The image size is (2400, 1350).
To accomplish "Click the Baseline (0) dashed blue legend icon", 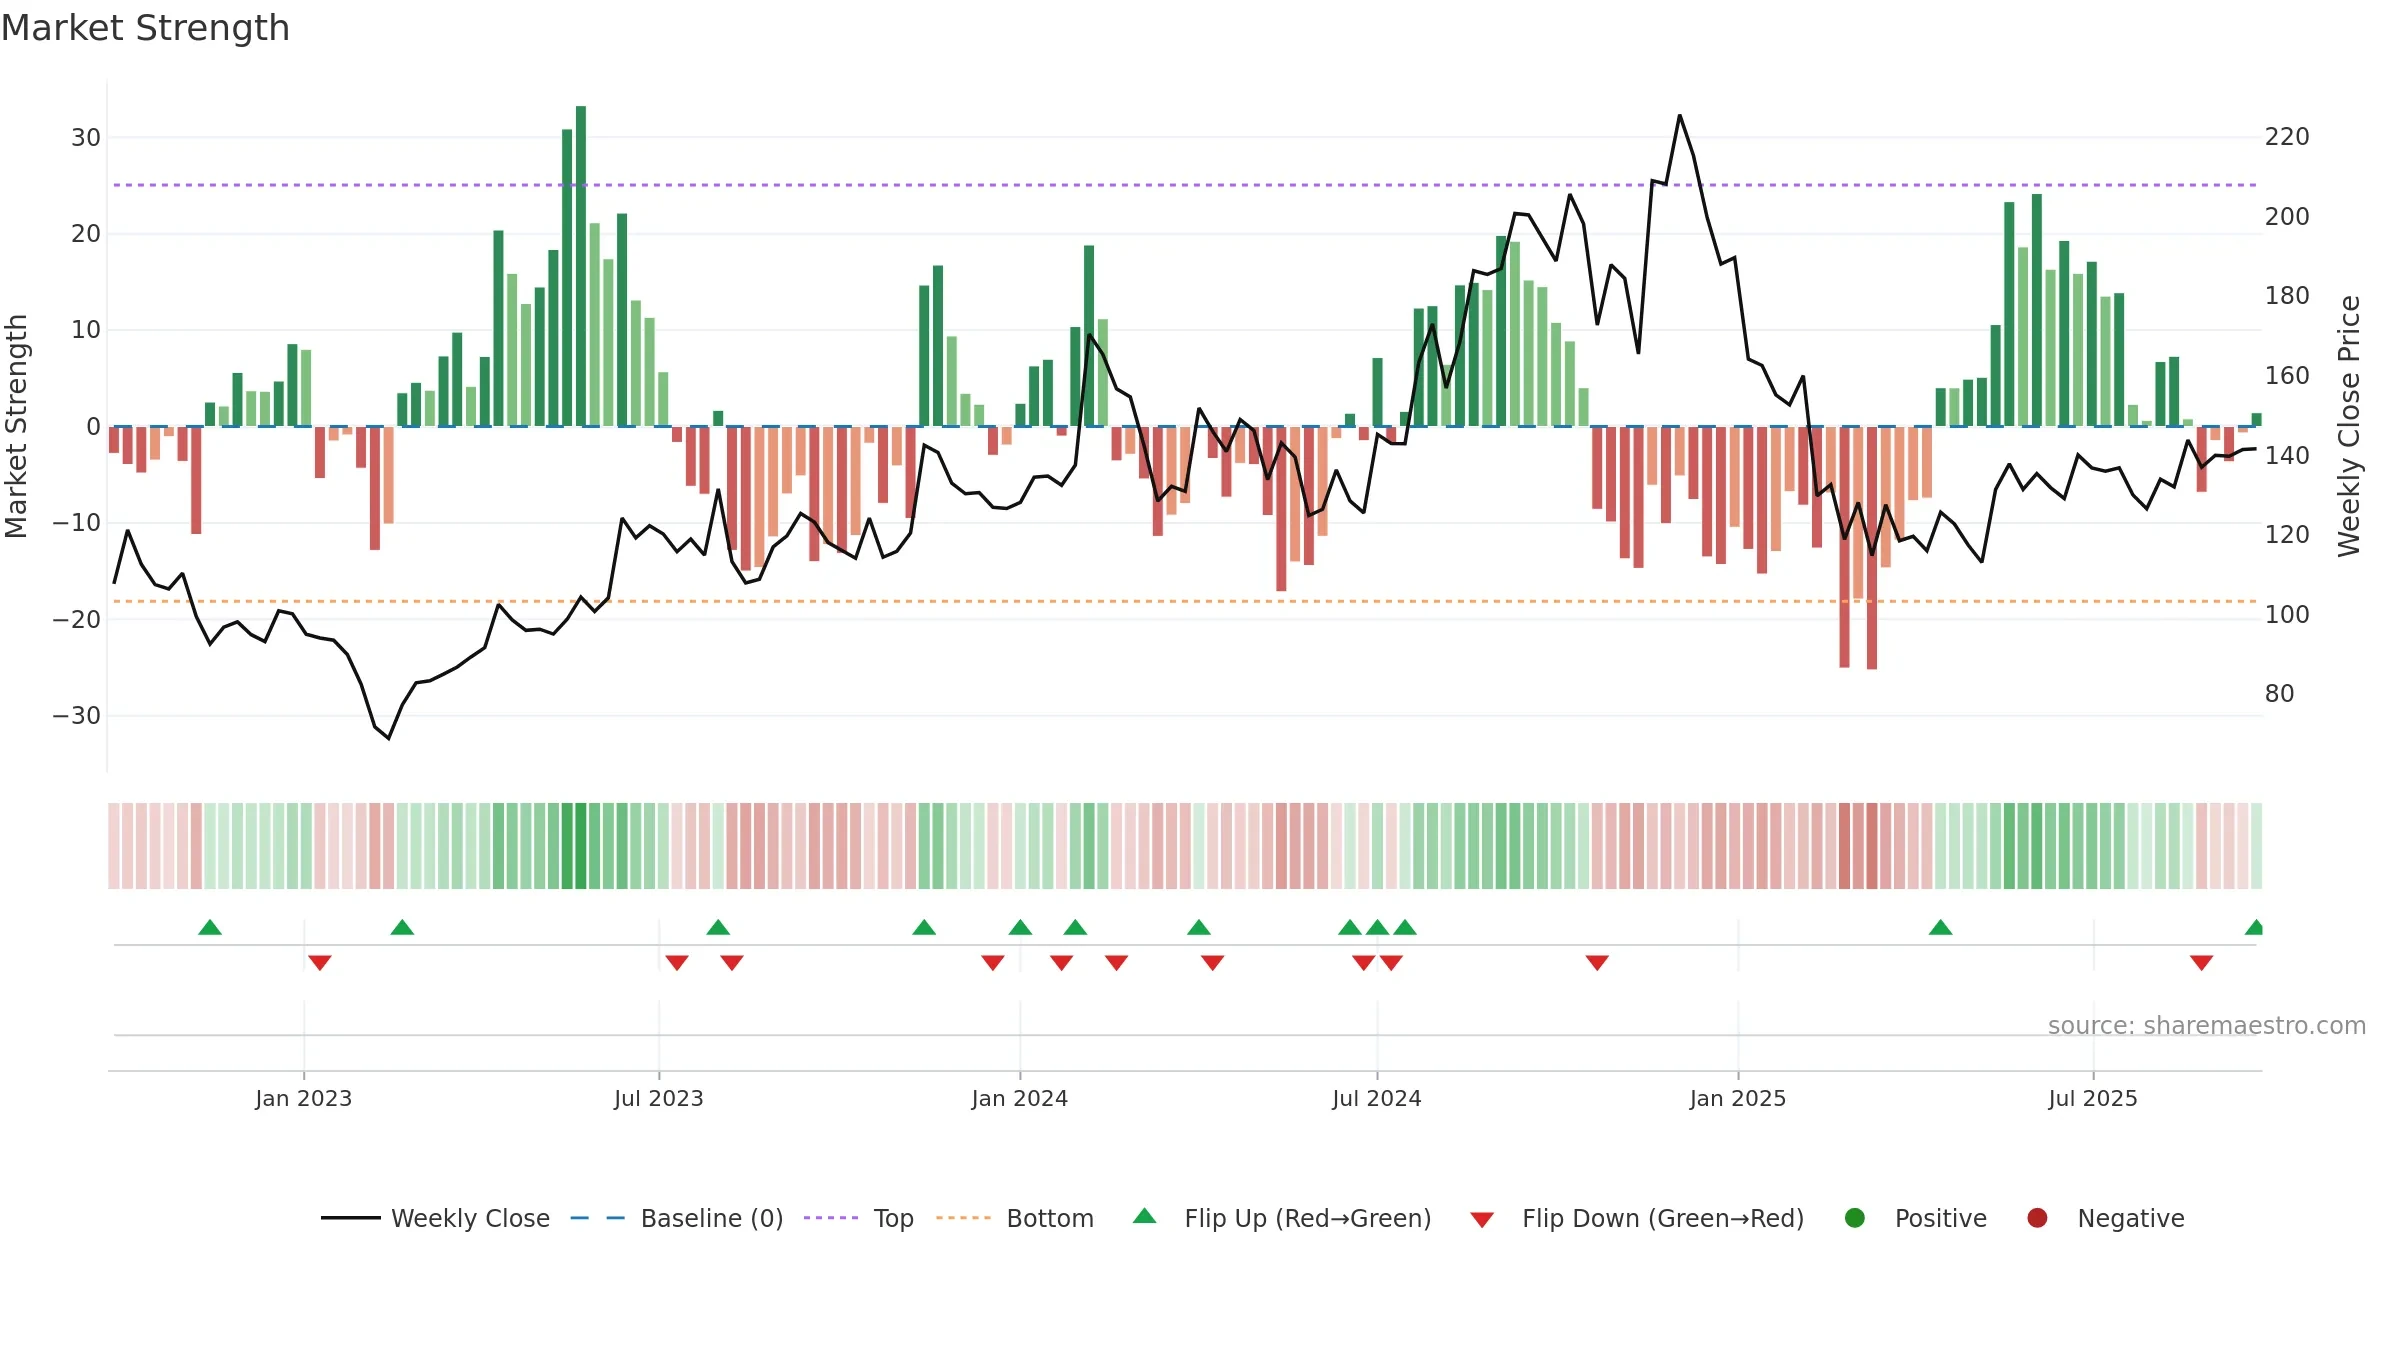I will [x=597, y=1218].
